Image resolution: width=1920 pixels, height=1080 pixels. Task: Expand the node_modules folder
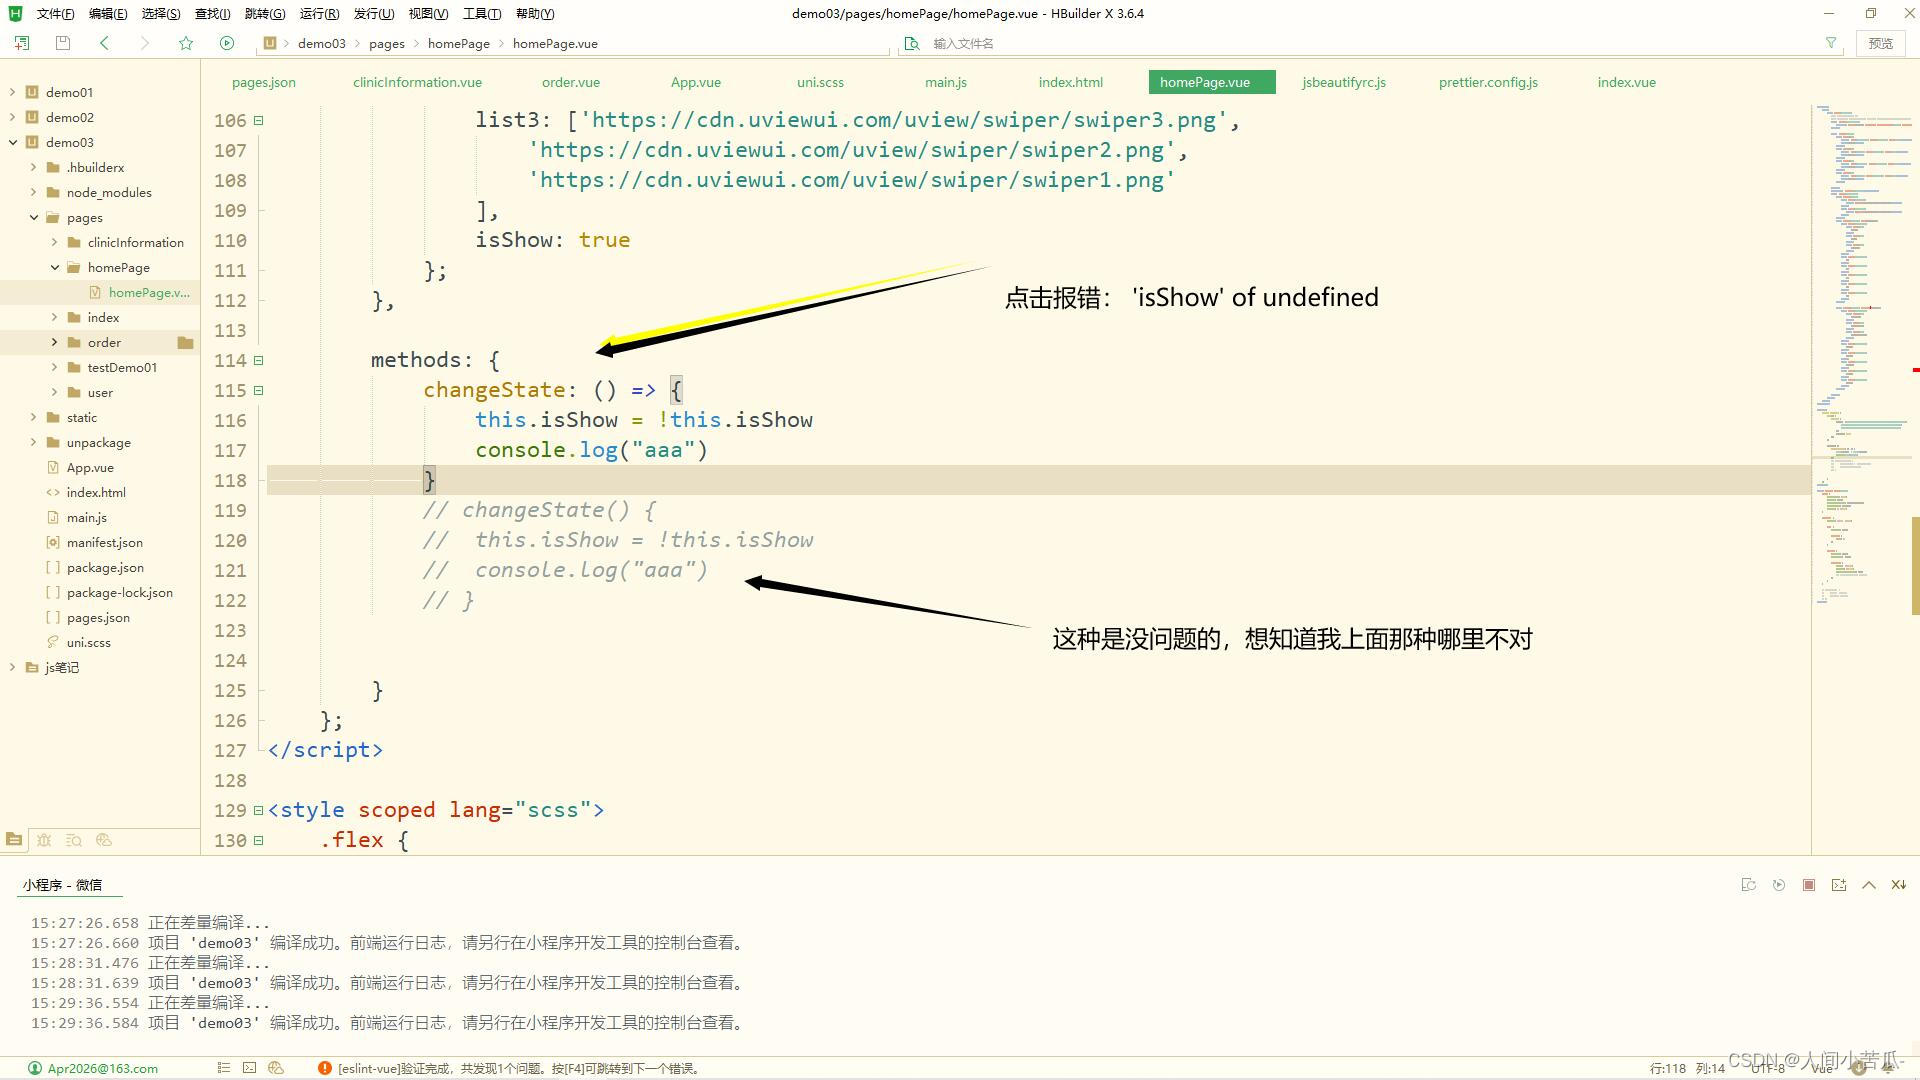pos(33,192)
